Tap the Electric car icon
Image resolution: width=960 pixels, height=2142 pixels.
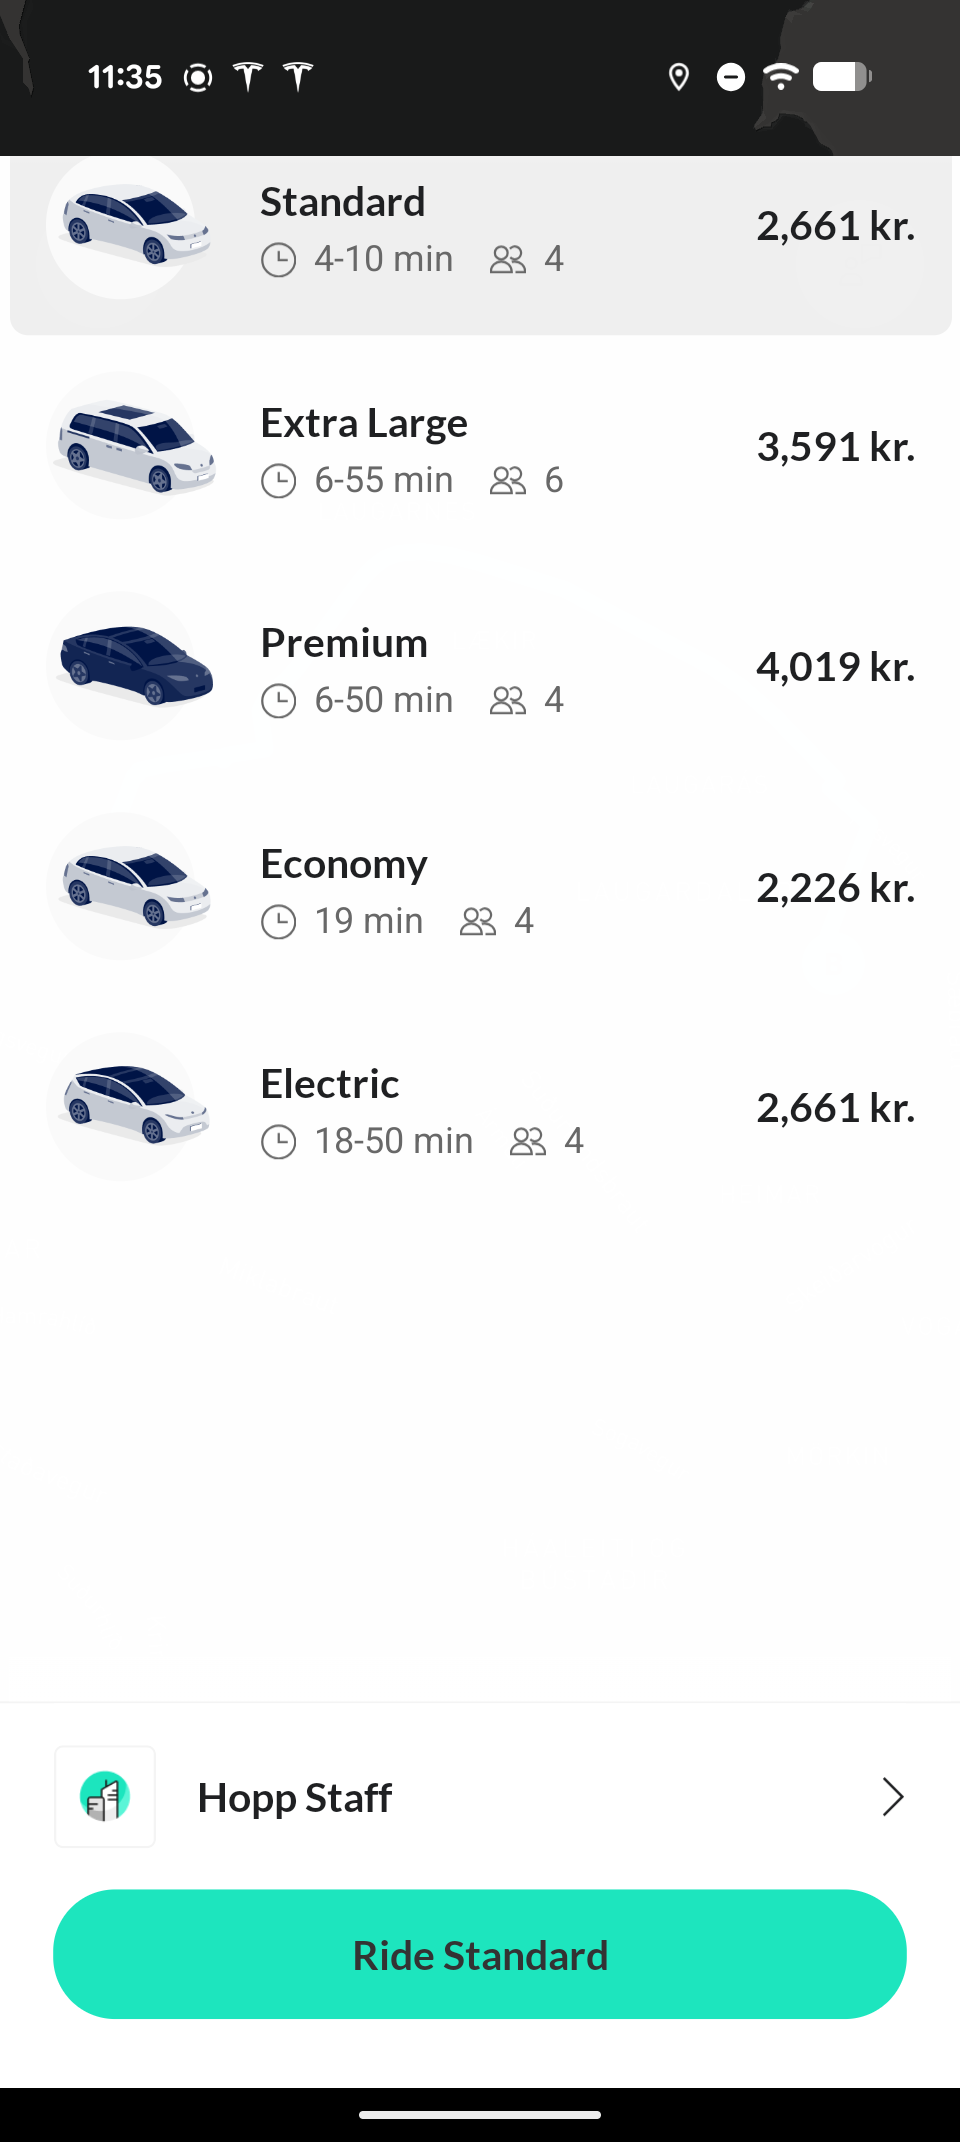(135, 1107)
